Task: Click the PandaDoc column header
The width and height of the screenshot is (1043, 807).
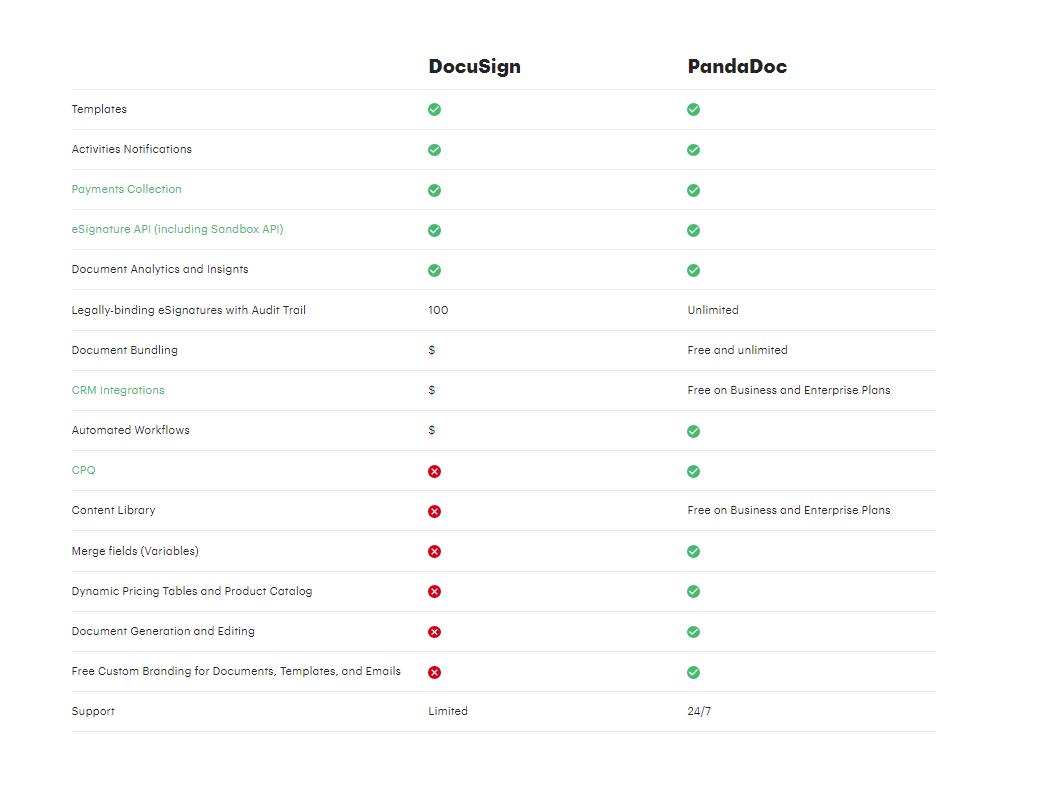Action: [x=737, y=66]
